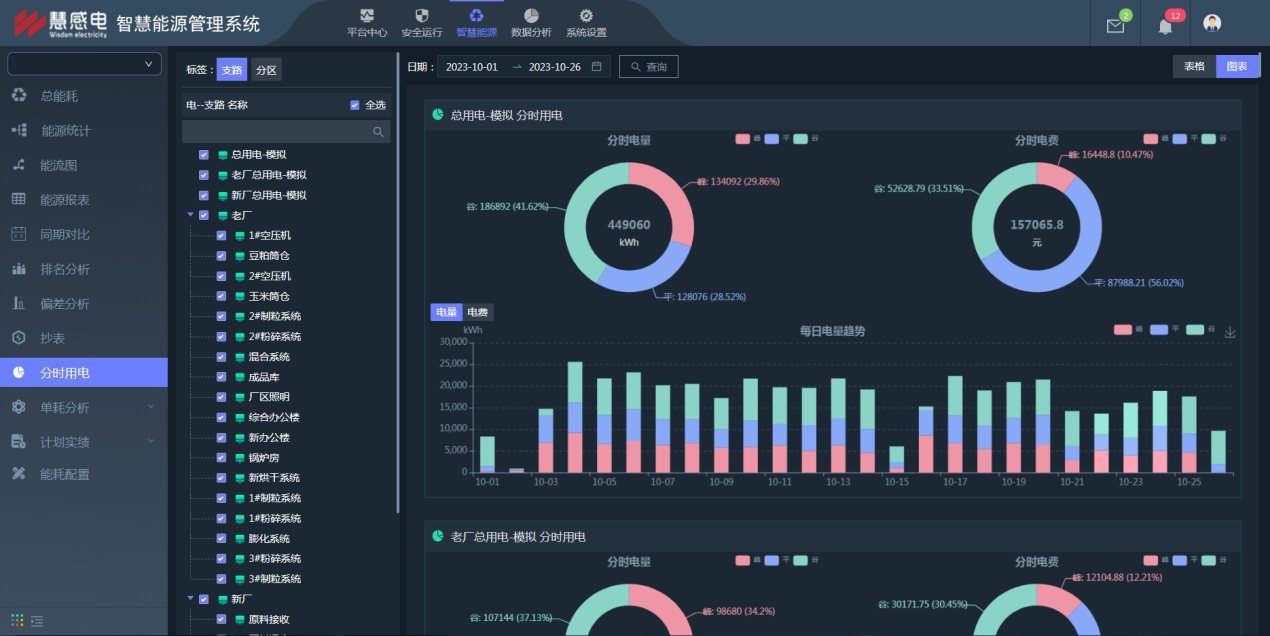Click the calendar icon in date field

coord(597,67)
